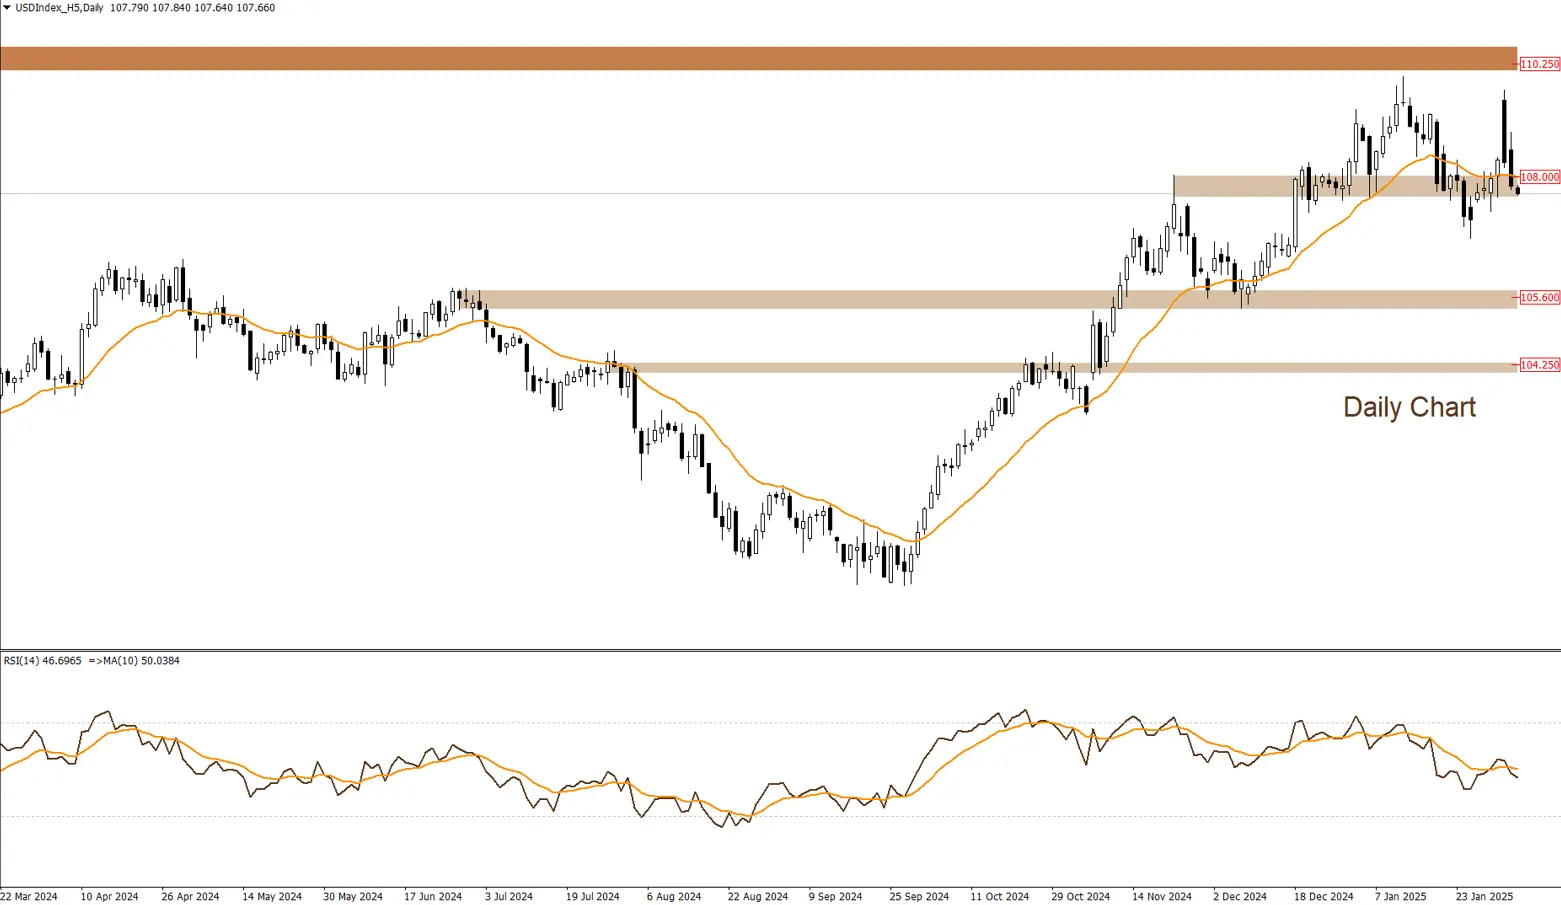
Task: Click the "Daily Chart" text label
Action: pos(1408,407)
